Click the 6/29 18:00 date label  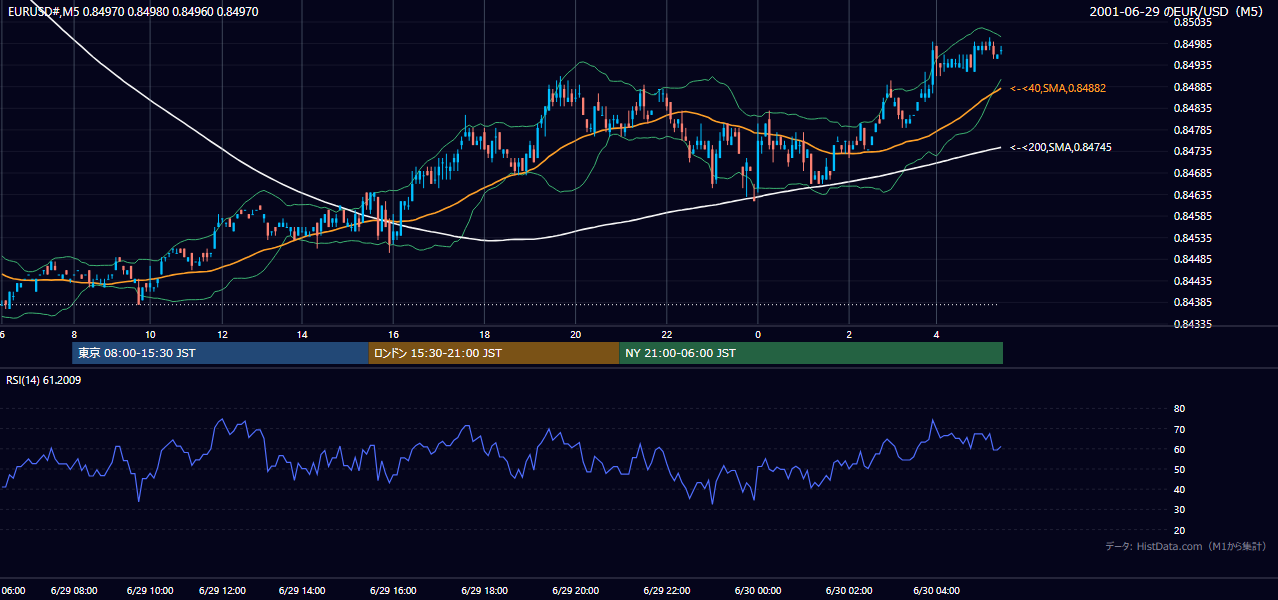[484, 590]
